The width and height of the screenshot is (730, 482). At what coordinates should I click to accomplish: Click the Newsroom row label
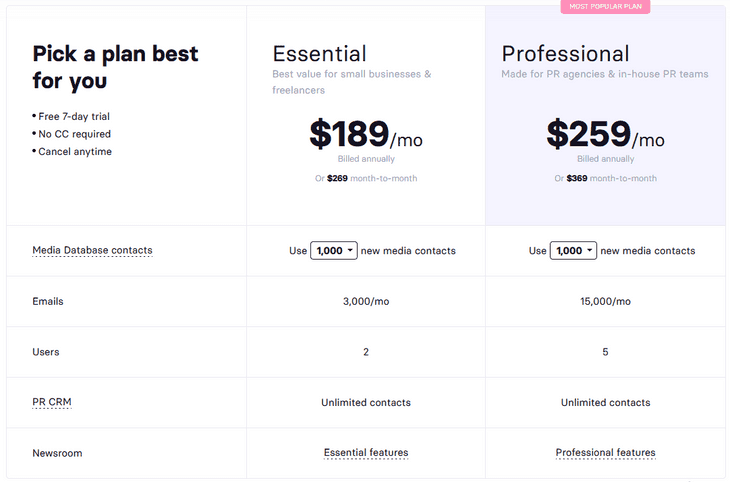click(57, 453)
